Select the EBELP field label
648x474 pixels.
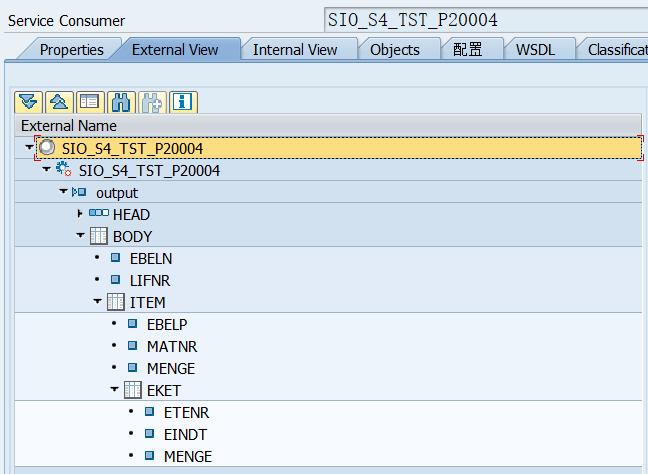pyautogui.click(x=167, y=324)
